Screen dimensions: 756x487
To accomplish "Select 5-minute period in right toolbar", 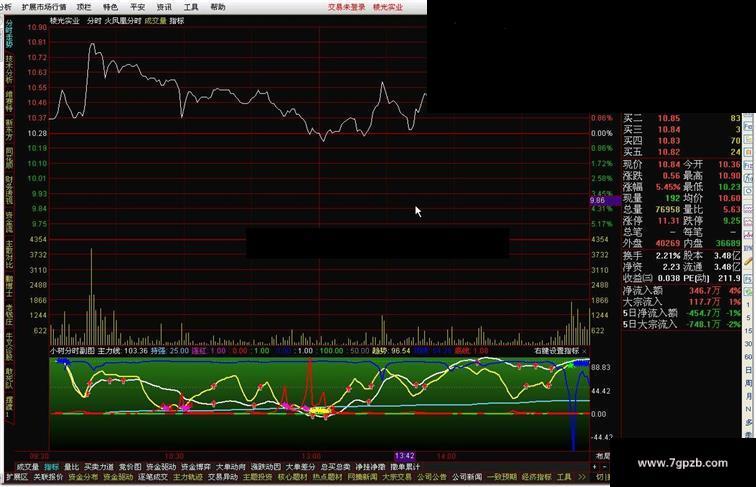I will [748, 318].
